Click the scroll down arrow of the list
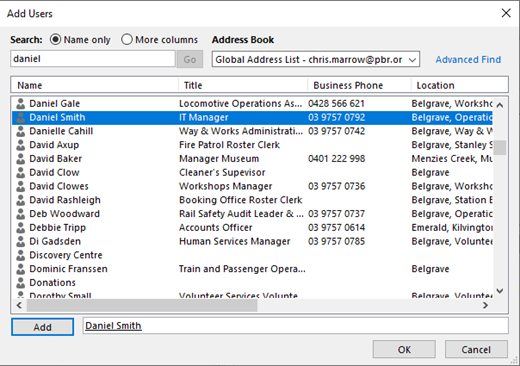 pos(500,291)
